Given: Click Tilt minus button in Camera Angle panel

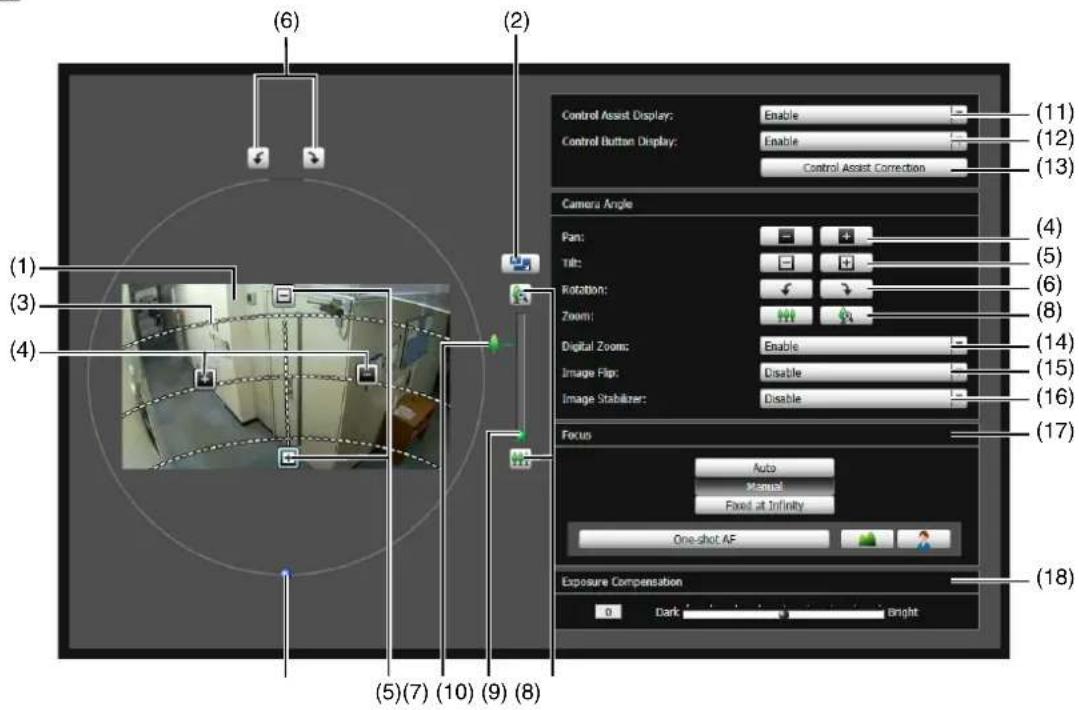Looking at the screenshot, I should click(x=786, y=262).
